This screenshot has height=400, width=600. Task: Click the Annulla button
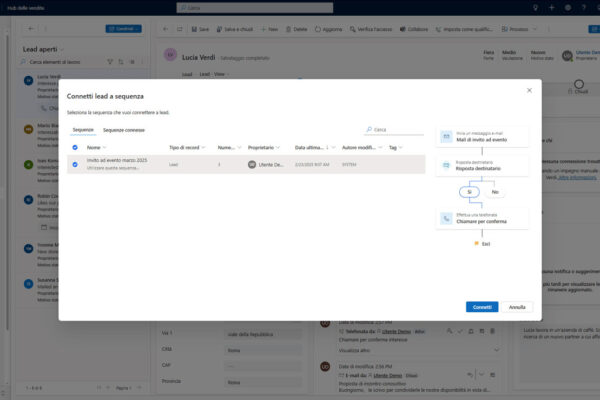517,307
